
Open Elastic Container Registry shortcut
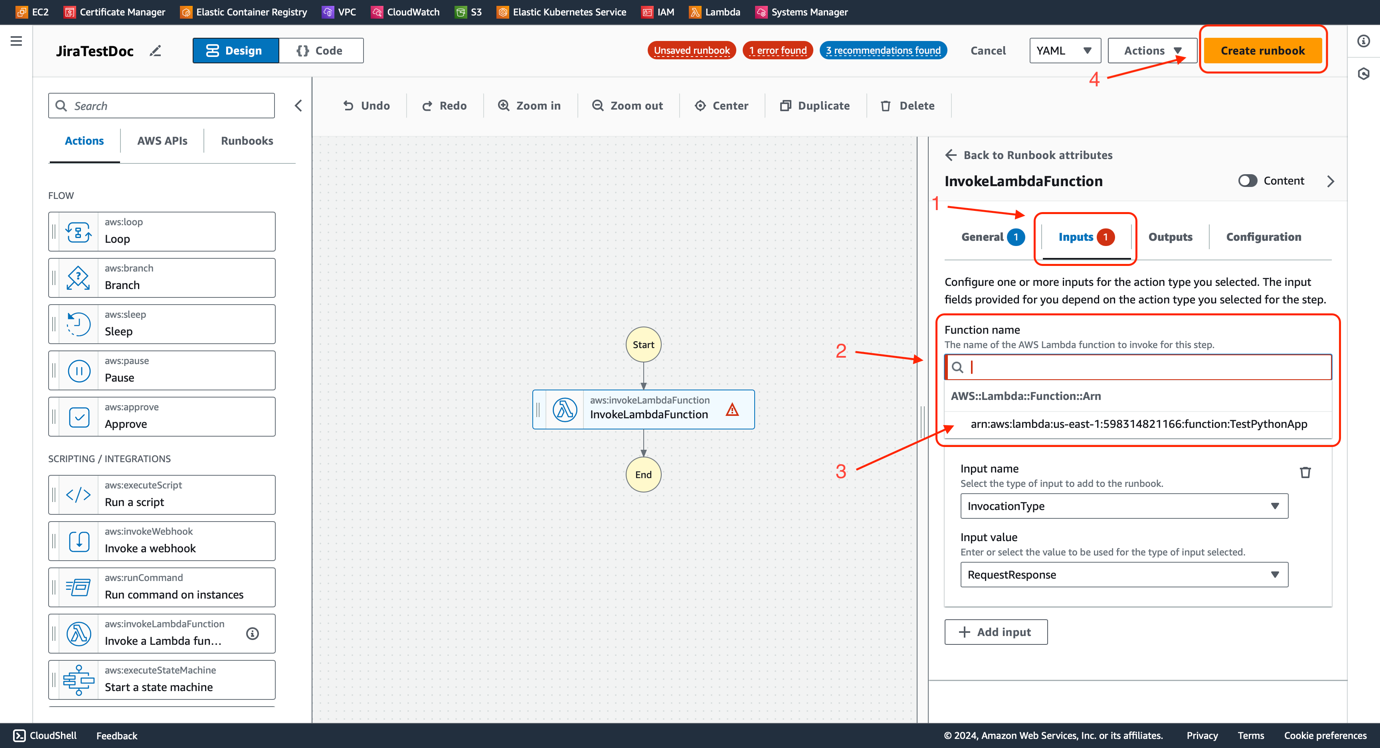243,12
